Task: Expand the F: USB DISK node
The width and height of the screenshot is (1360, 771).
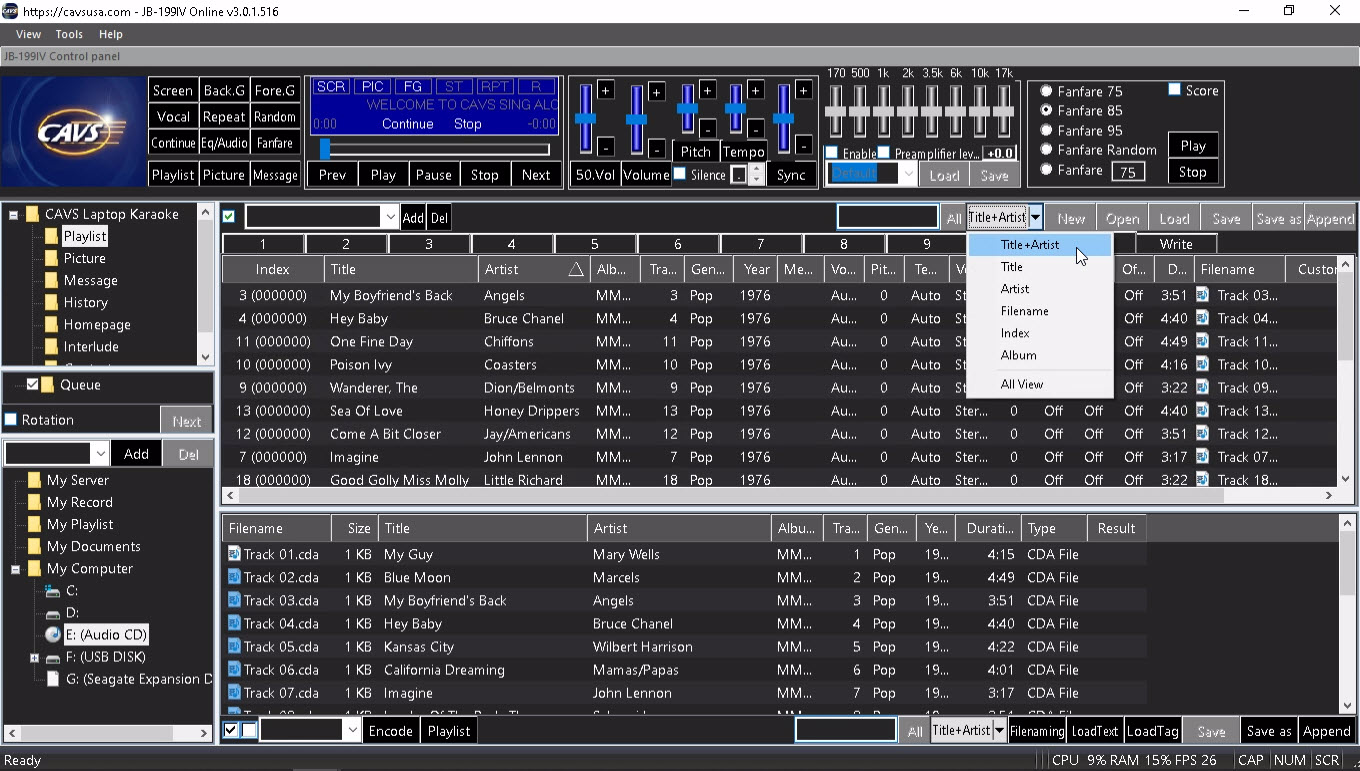Action: 34,657
